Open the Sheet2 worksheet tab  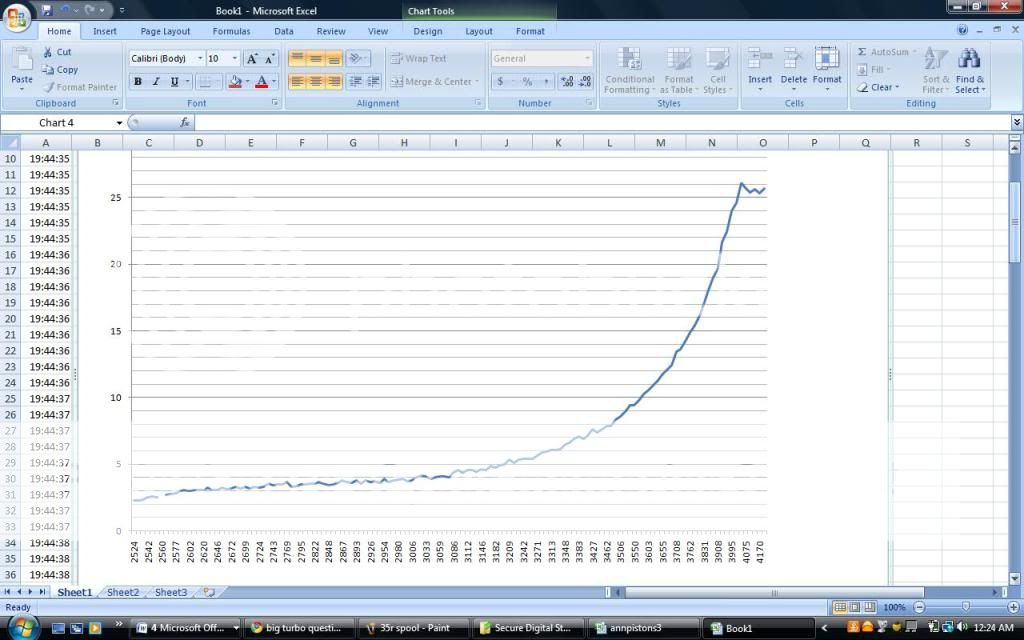pyautogui.click(x=123, y=592)
